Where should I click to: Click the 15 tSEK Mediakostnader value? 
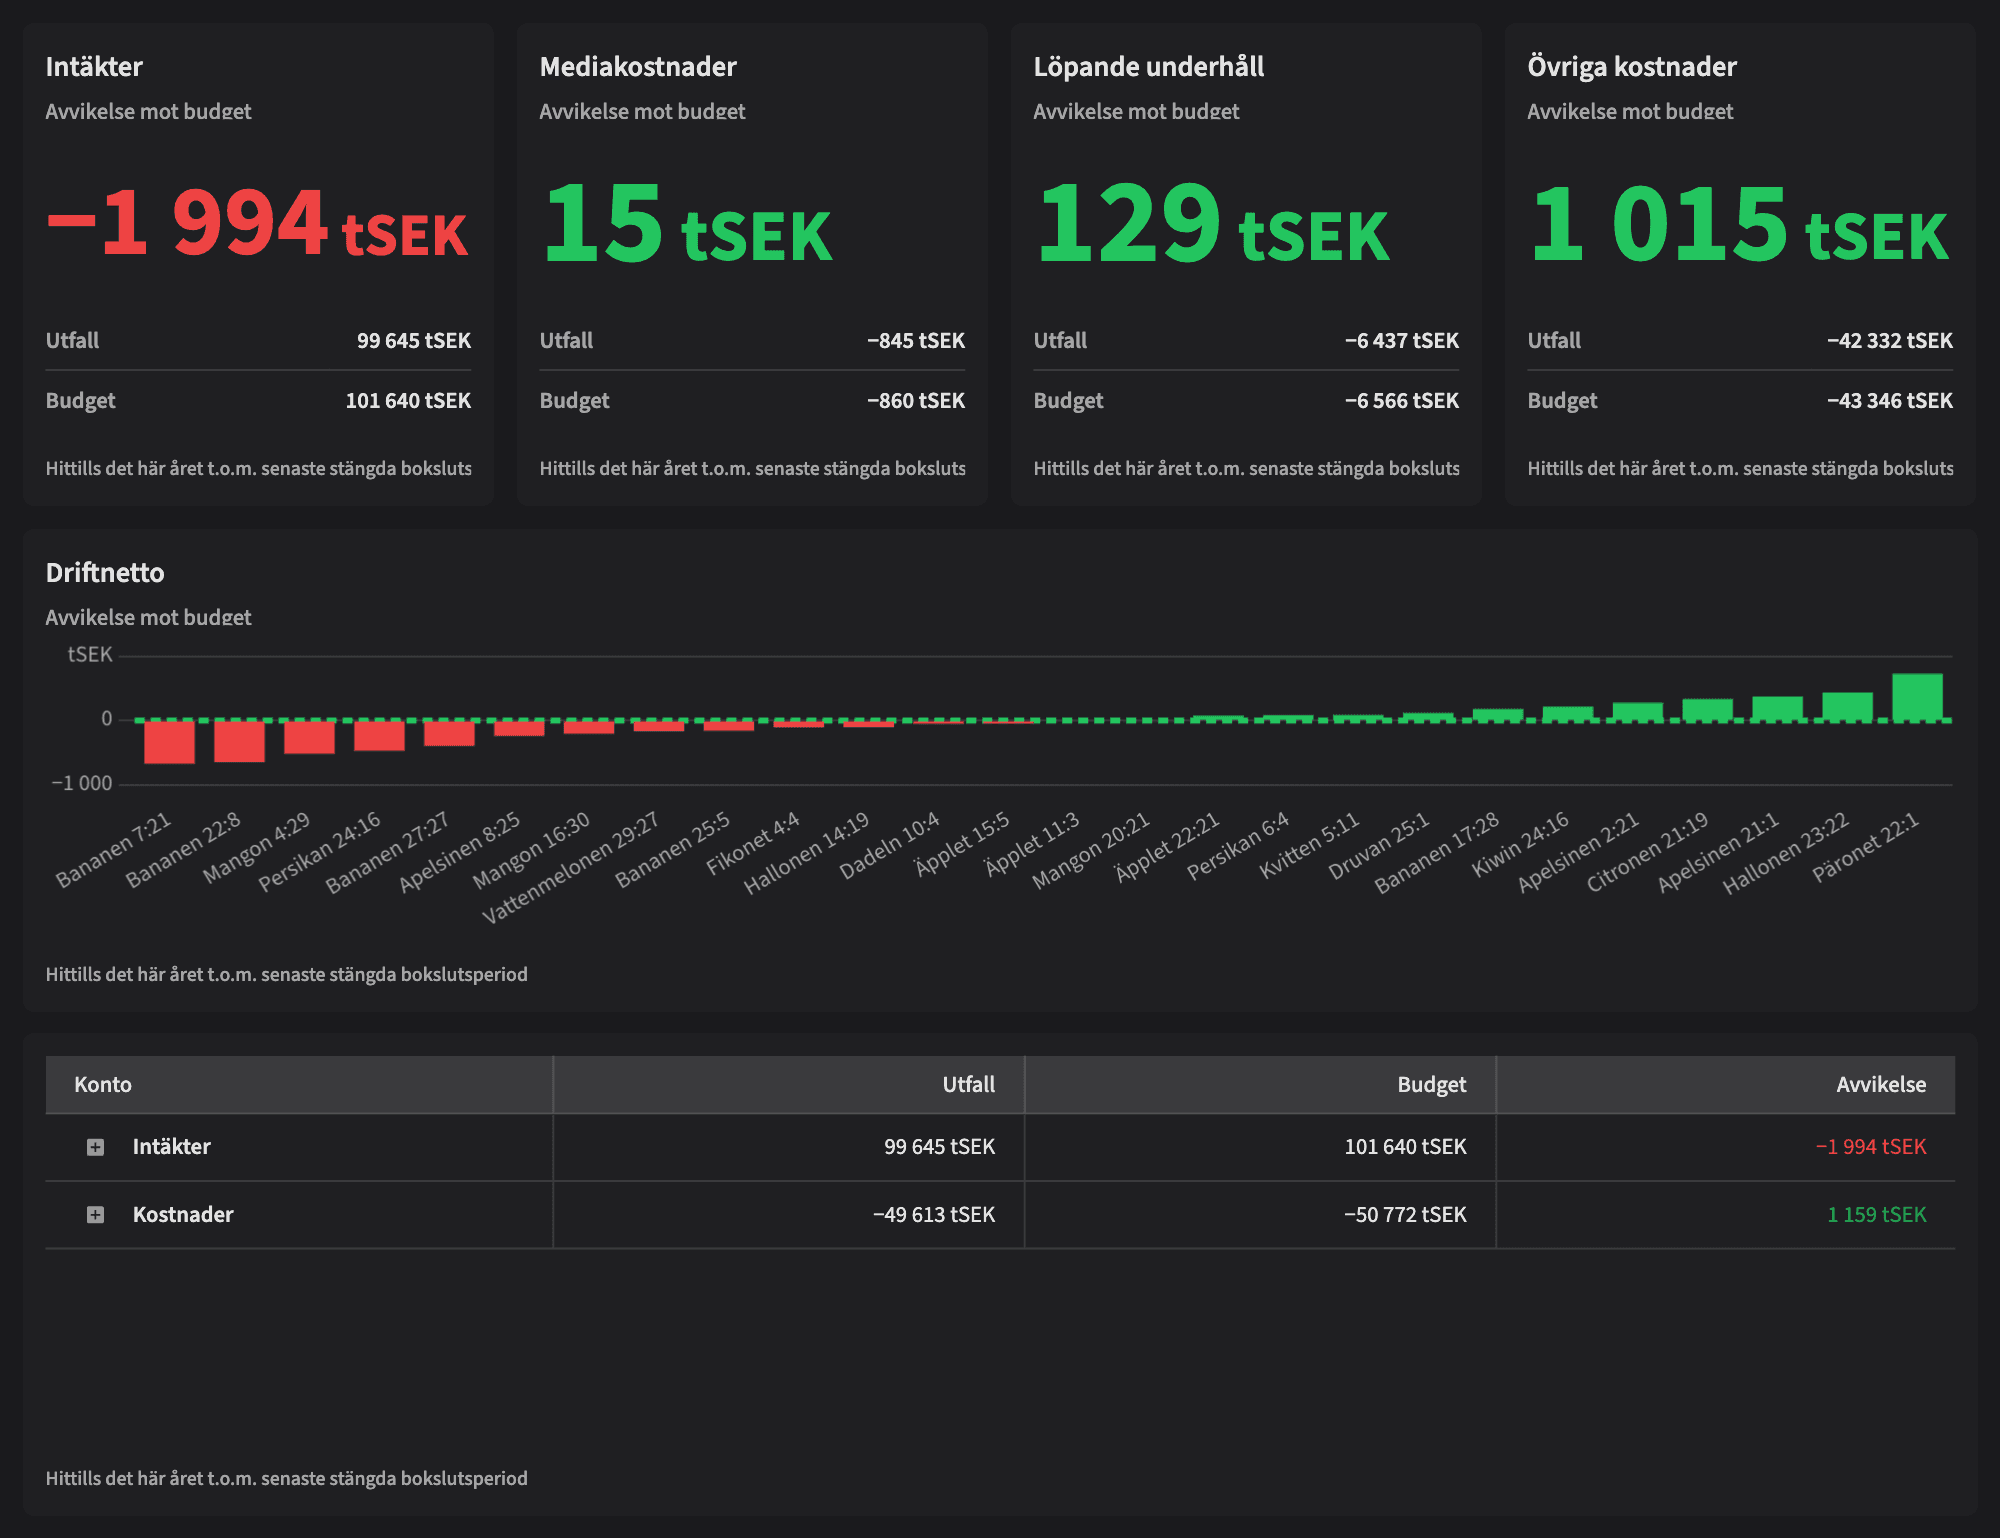tap(686, 224)
